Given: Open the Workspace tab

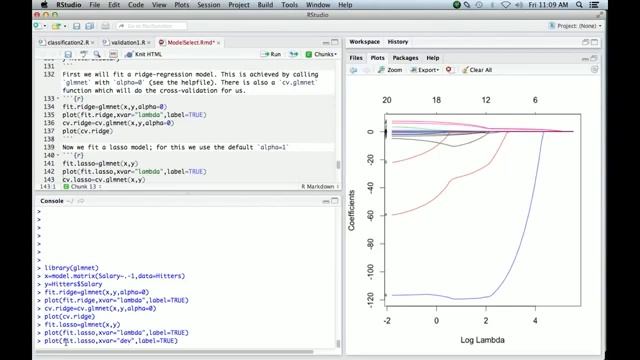Looking at the screenshot, I should (364, 42).
